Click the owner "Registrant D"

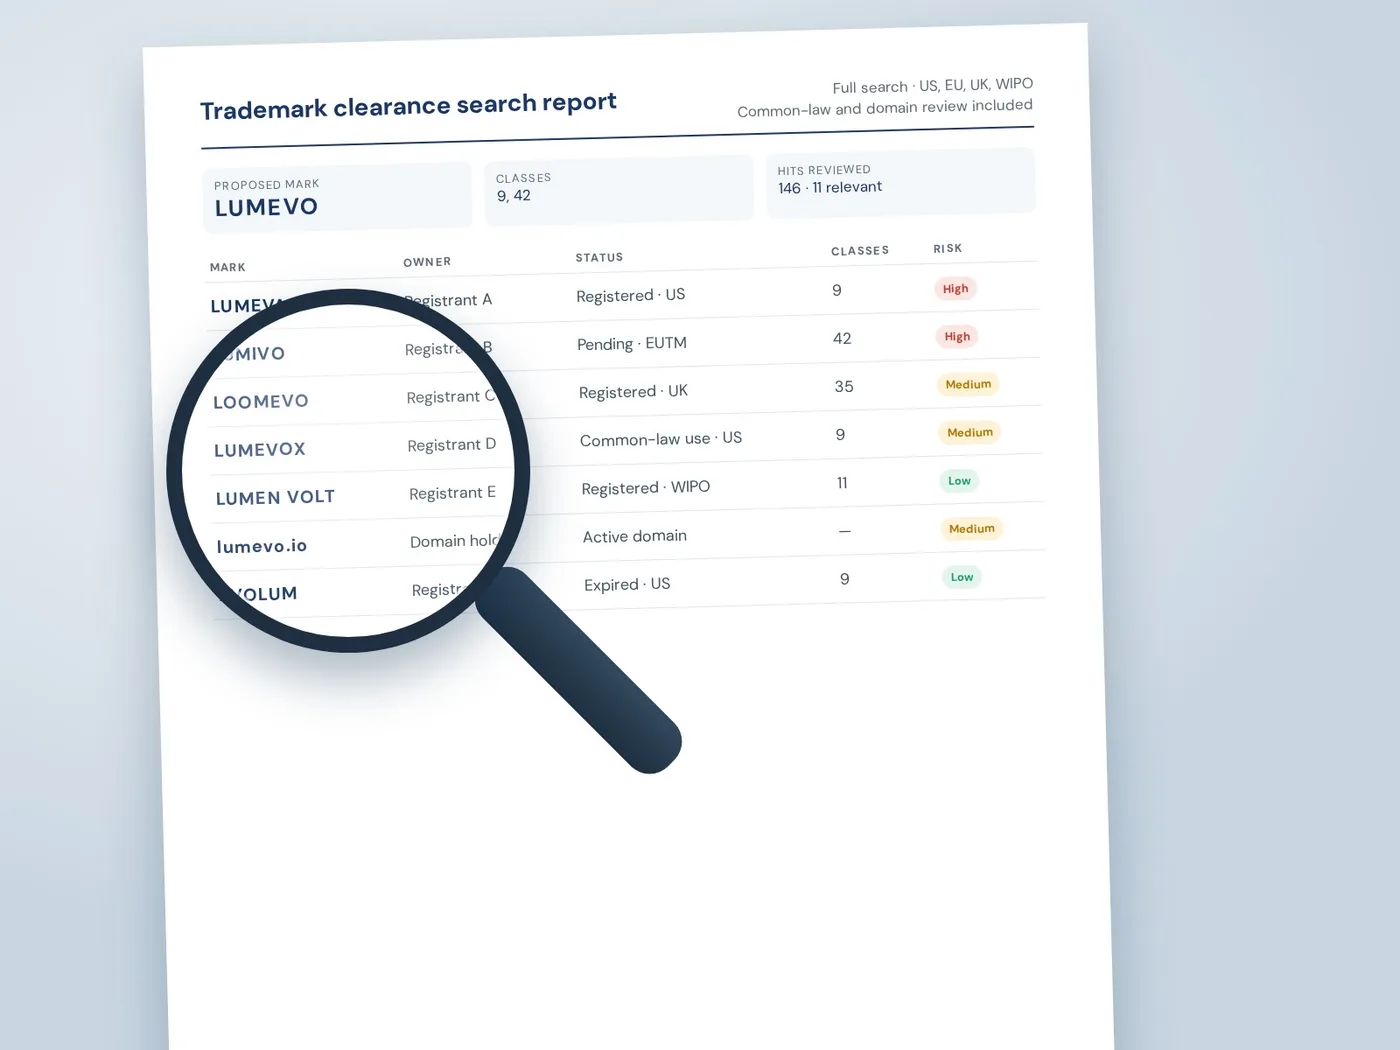click(452, 445)
